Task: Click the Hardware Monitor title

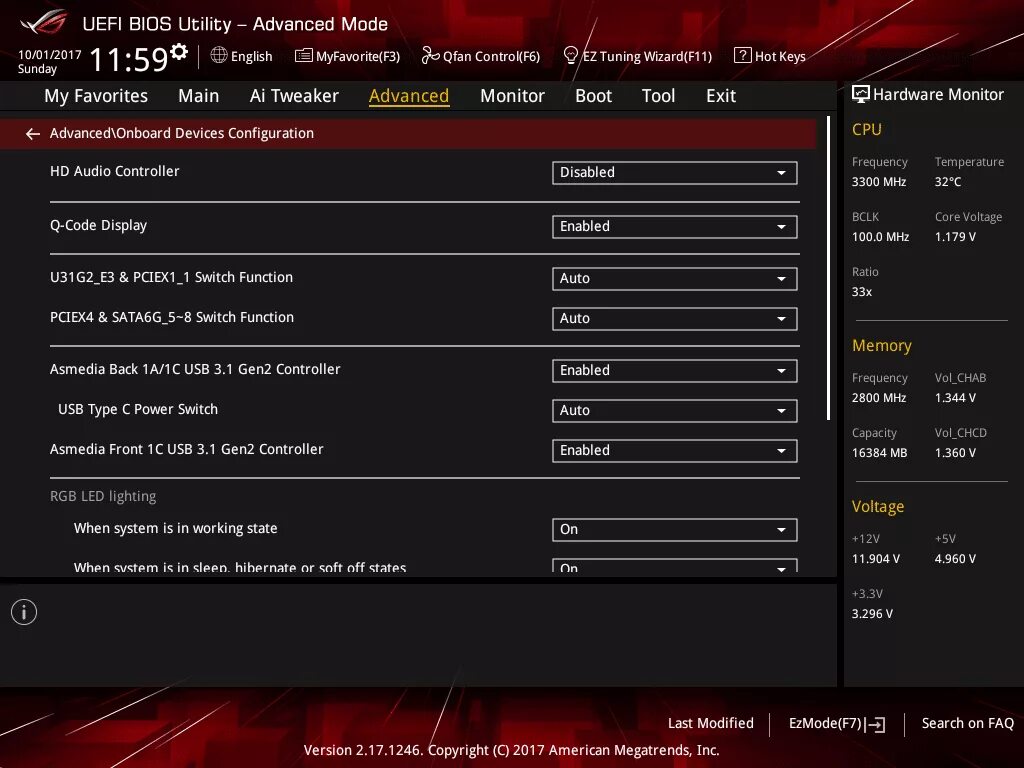Action: (x=938, y=95)
